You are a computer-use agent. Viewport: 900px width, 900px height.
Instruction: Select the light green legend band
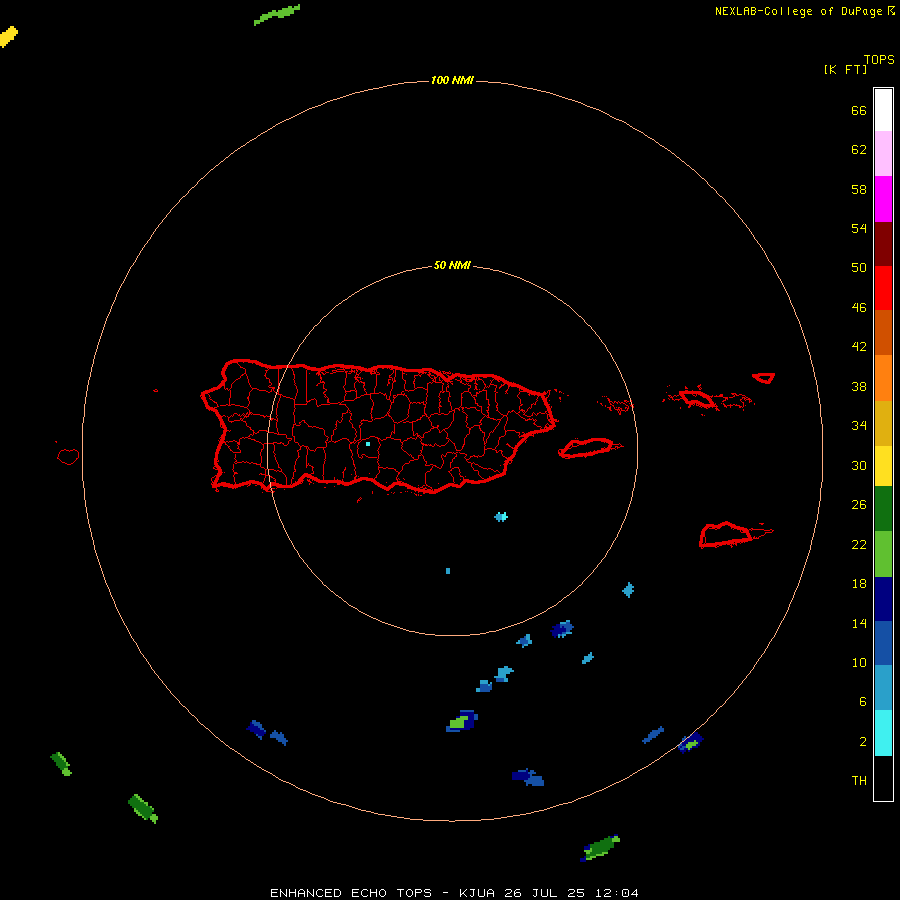[x=883, y=554]
